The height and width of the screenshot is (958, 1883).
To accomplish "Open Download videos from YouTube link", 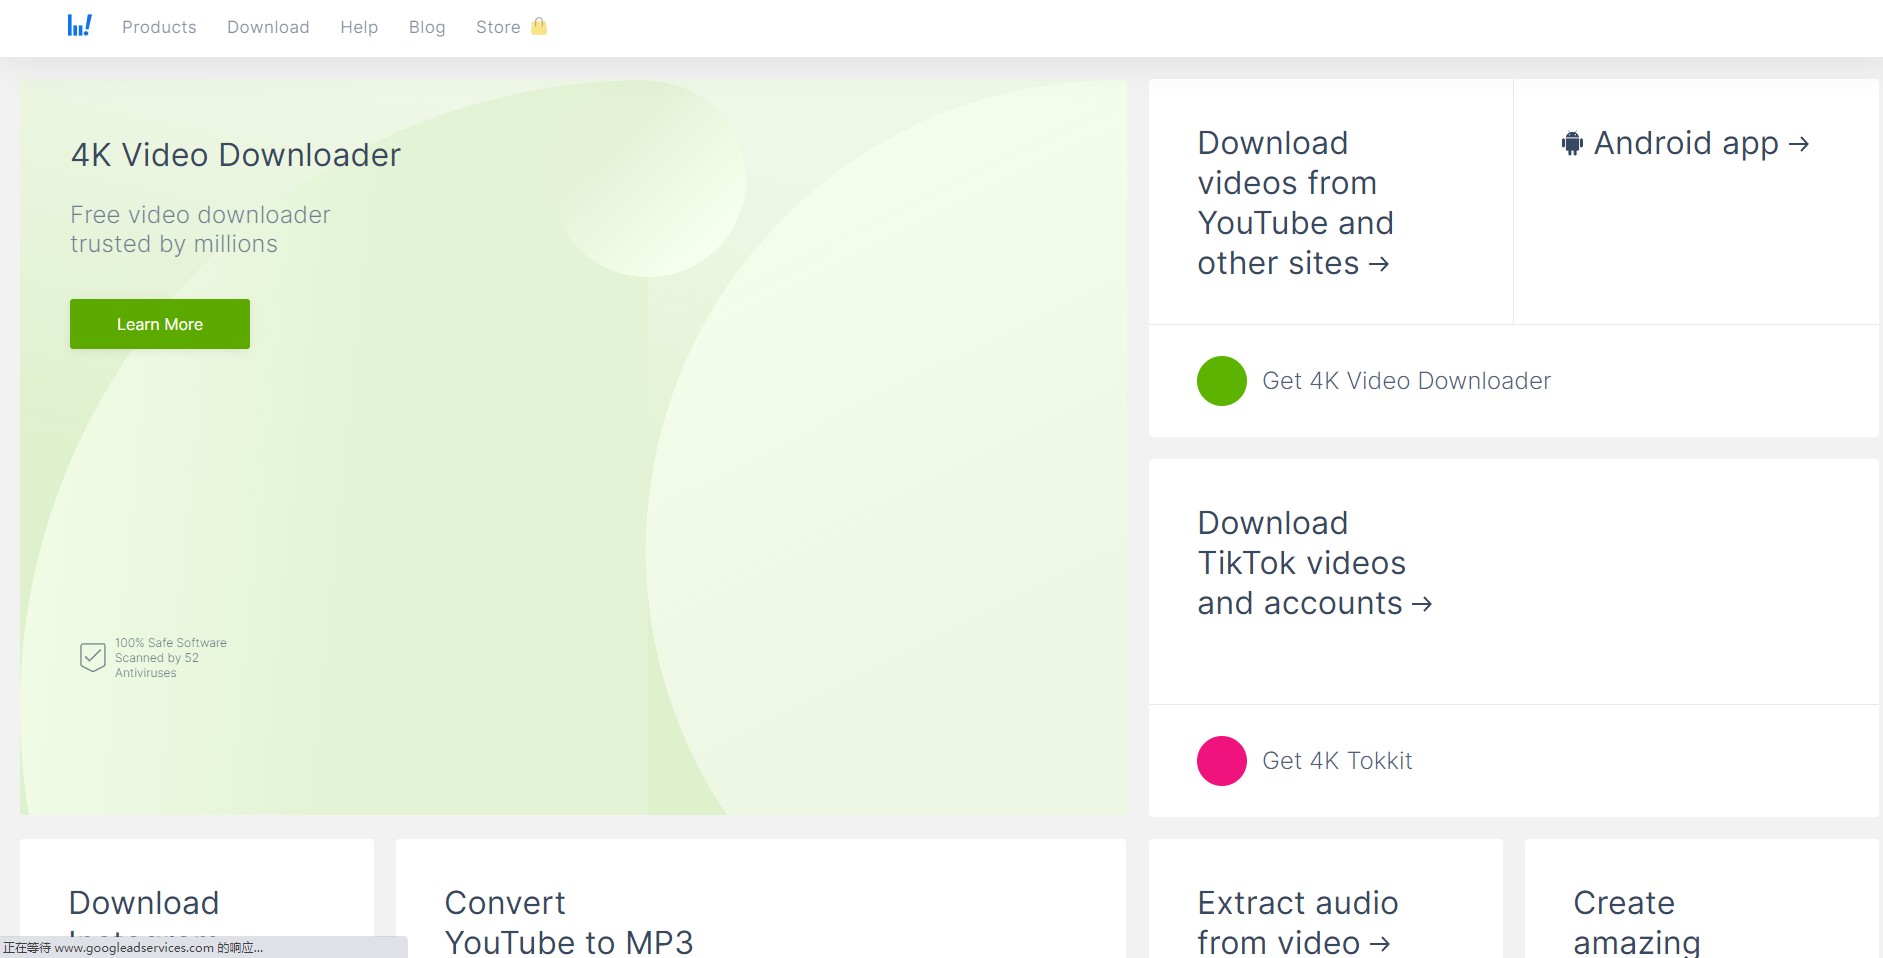I will coord(1295,203).
